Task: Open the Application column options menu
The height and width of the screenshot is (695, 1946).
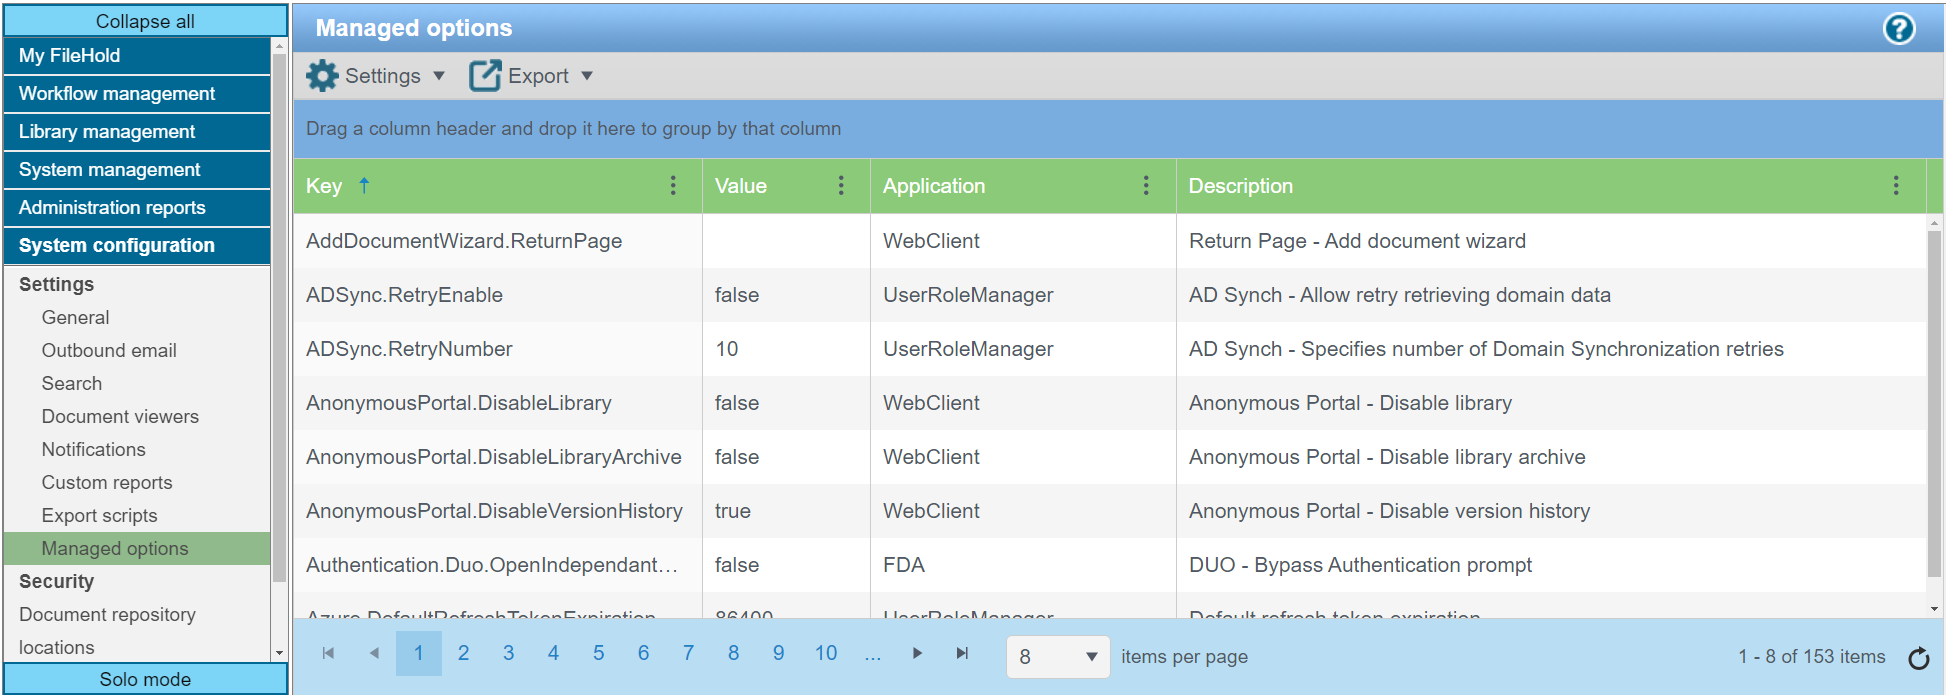Action: pyautogui.click(x=1146, y=185)
